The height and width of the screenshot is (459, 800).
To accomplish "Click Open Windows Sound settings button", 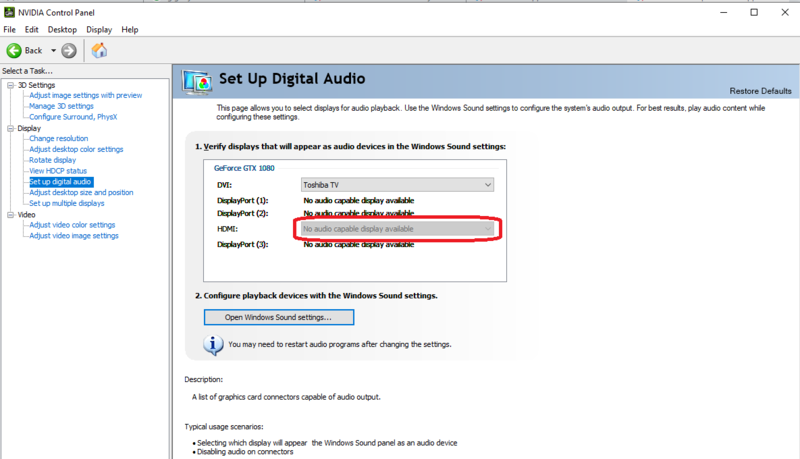I will pos(279,317).
